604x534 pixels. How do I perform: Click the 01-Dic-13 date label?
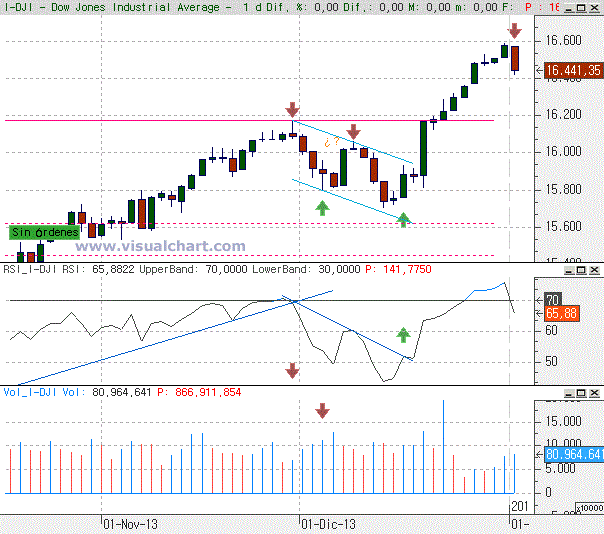328,524
